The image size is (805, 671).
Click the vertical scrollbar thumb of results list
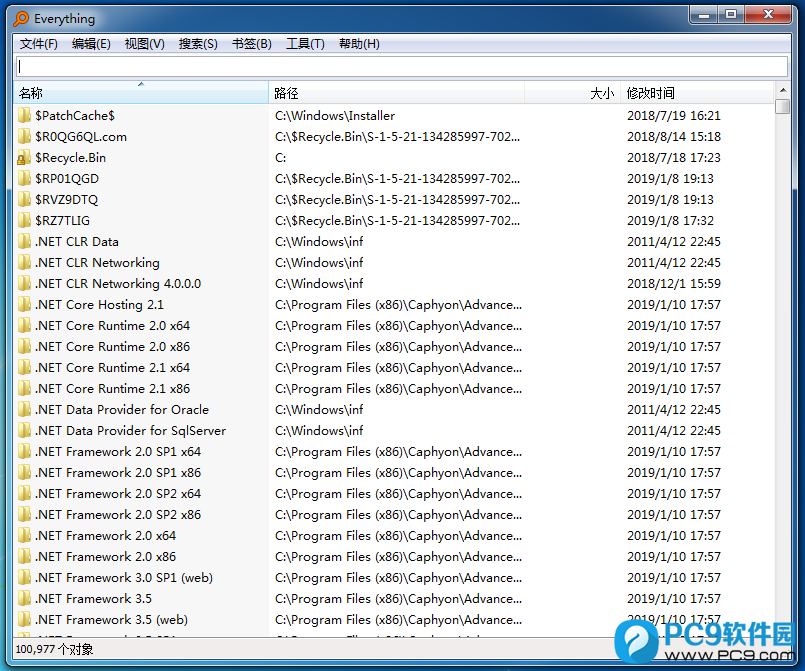[782, 106]
